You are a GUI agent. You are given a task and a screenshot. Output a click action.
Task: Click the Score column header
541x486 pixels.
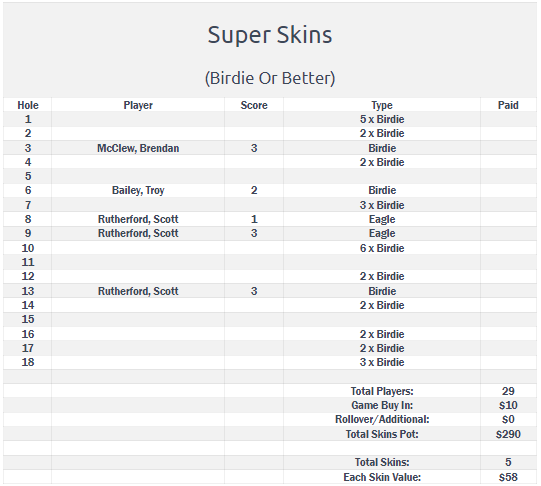(254, 105)
